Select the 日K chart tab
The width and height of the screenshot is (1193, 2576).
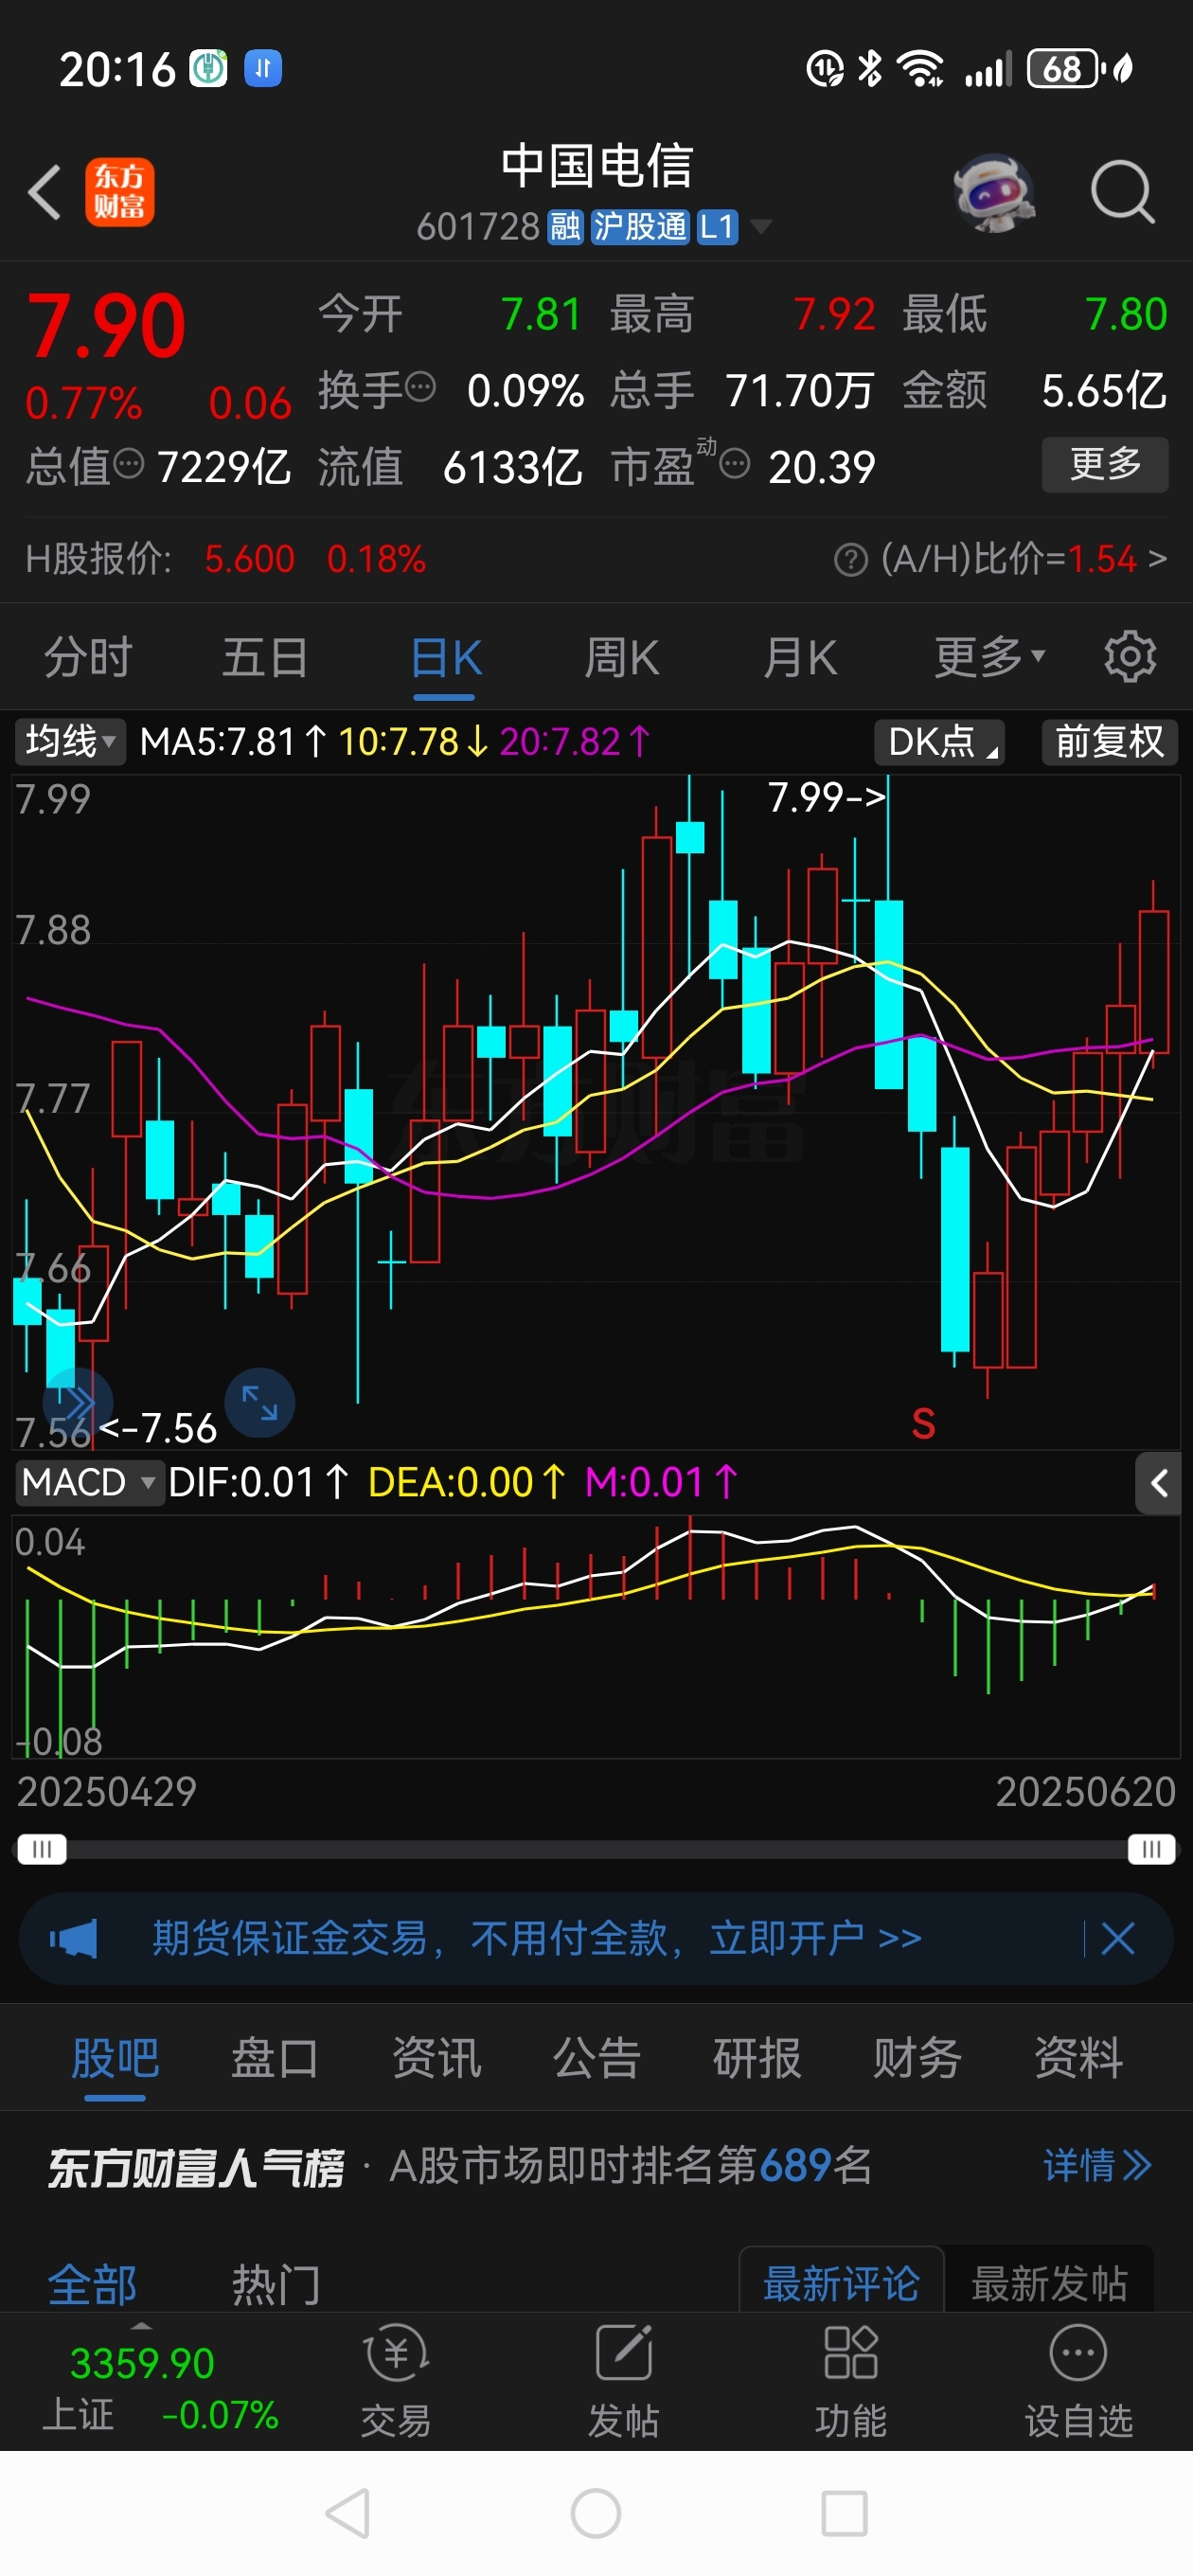pyautogui.click(x=446, y=658)
